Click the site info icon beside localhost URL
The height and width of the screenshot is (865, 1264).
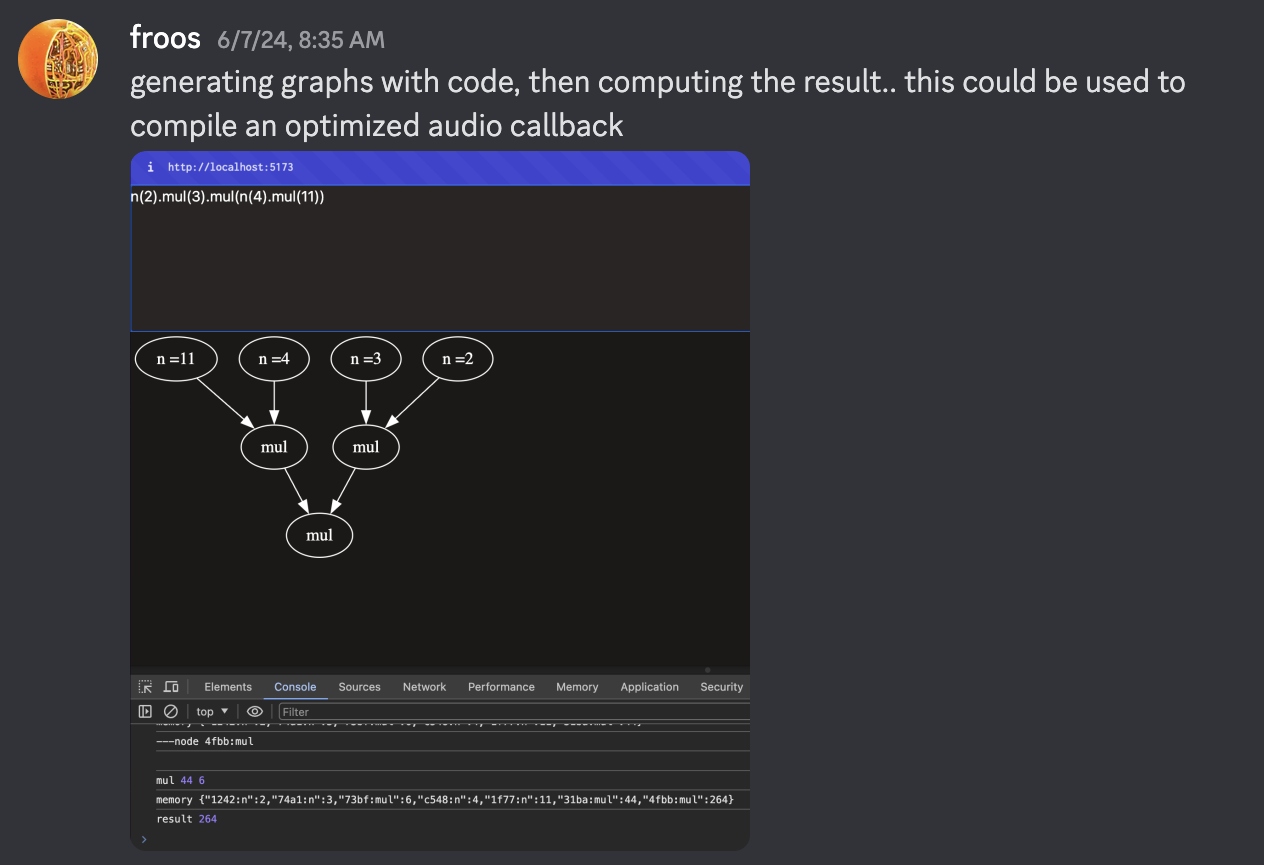point(150,167)
